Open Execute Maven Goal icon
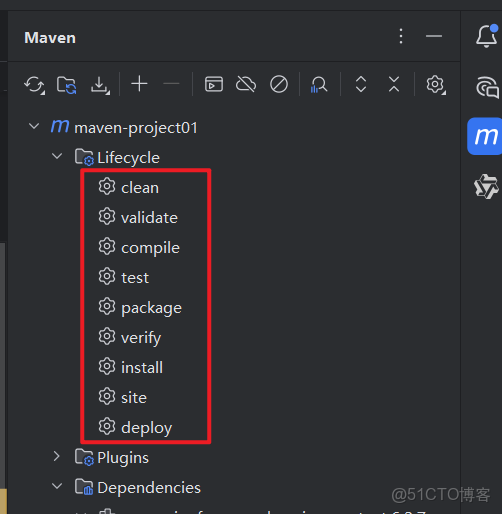Screen dimensions: 502x514 point(214,84)
